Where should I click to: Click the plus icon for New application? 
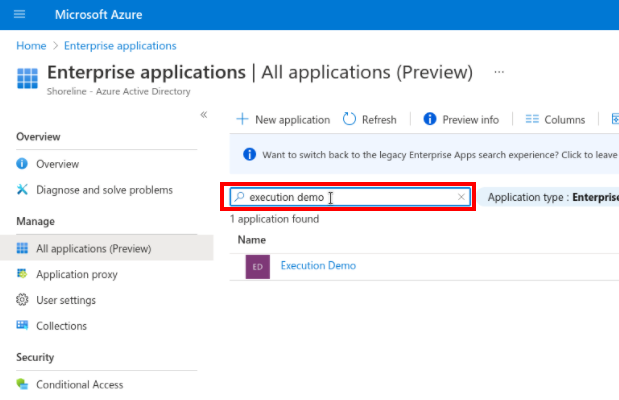(x=242, y=119)
